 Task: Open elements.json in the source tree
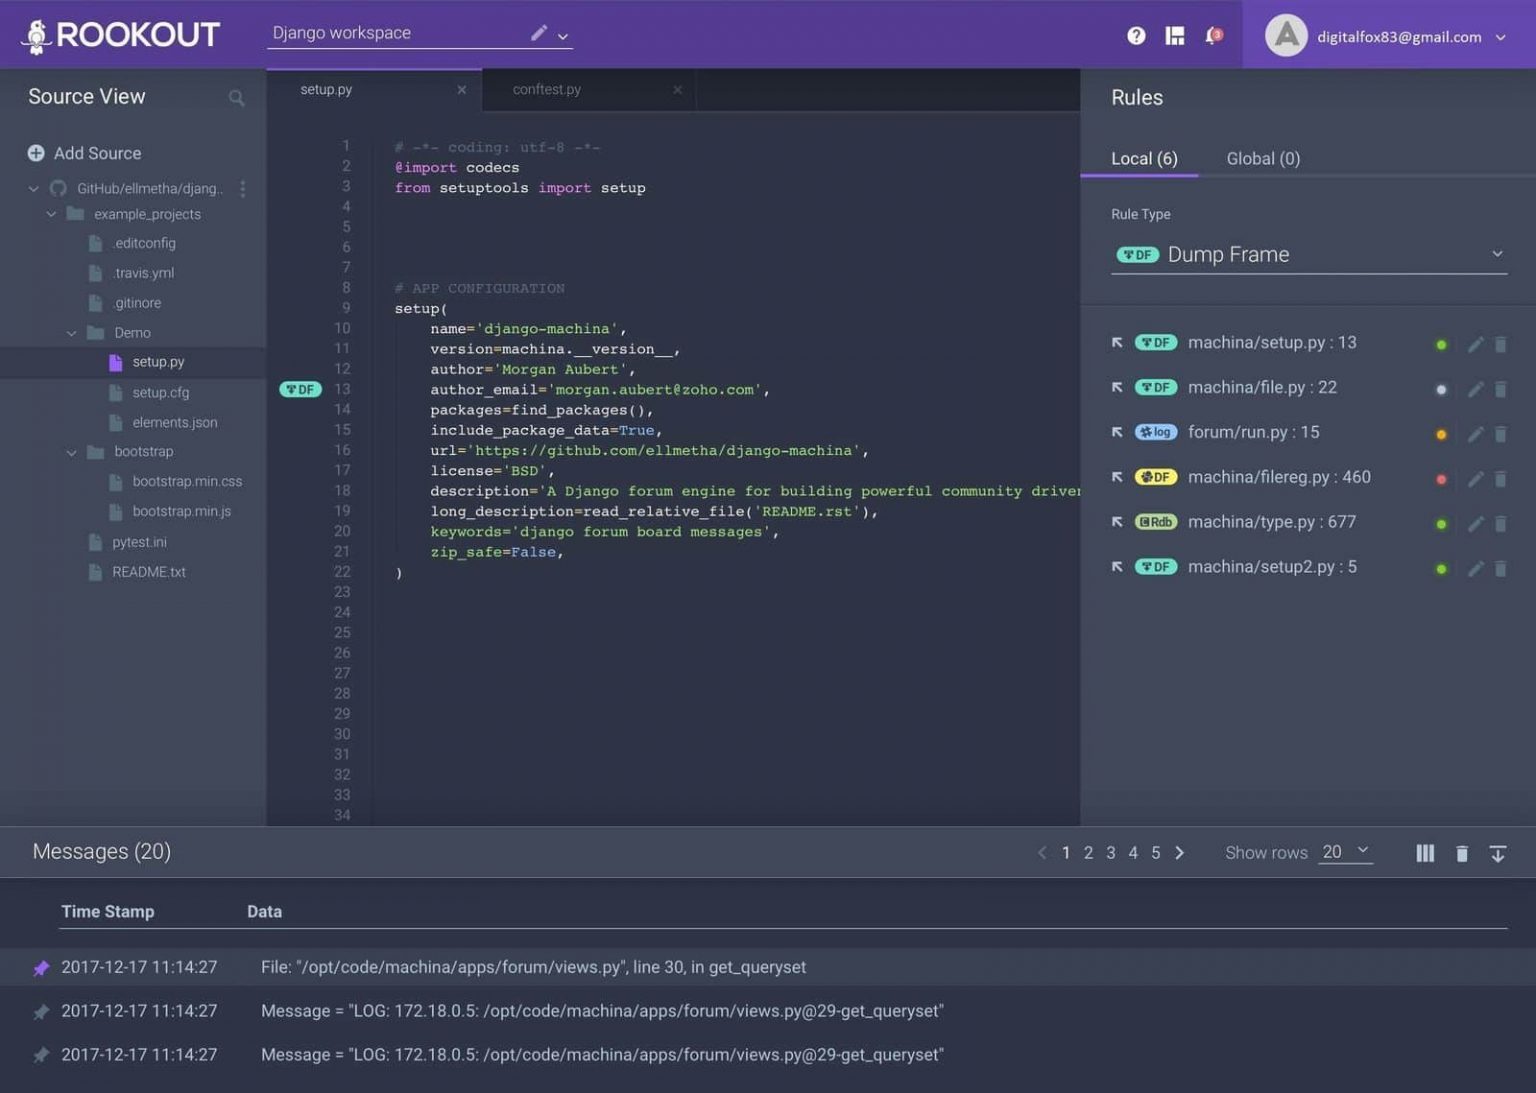coord(174,423)
